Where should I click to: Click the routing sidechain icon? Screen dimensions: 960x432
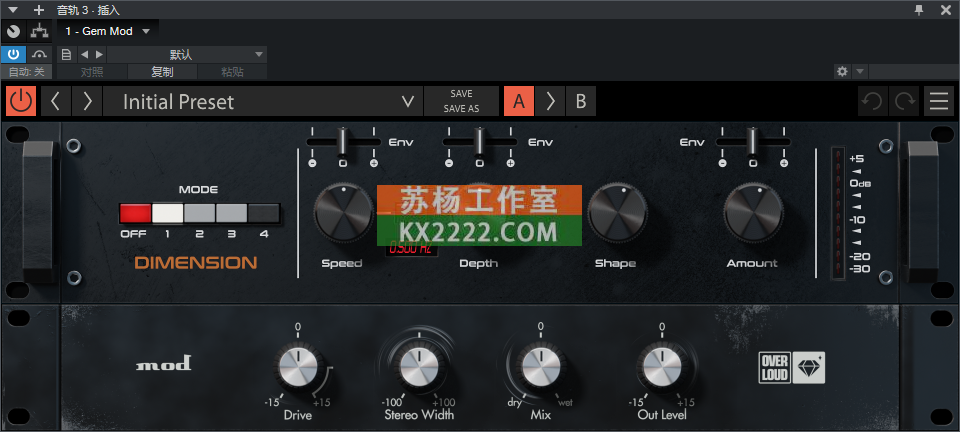(x=40, y=31)
